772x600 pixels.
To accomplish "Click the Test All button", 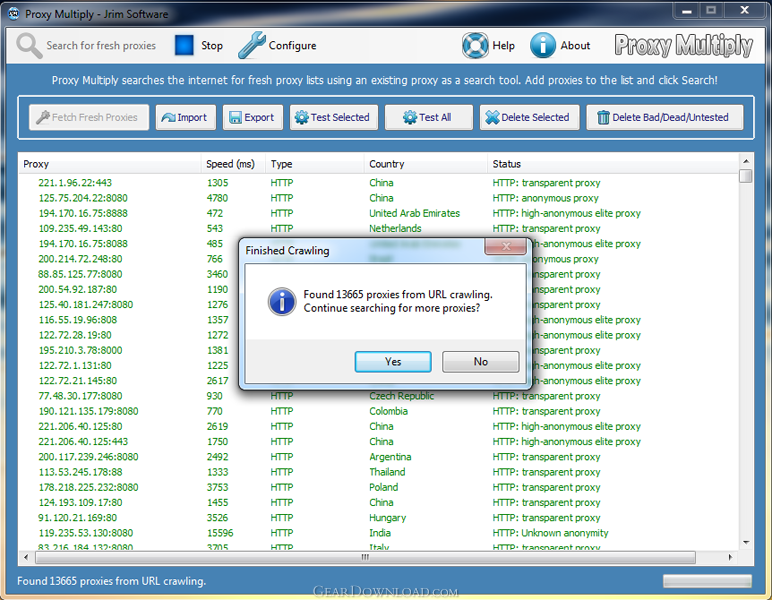I will coord(428,117).
